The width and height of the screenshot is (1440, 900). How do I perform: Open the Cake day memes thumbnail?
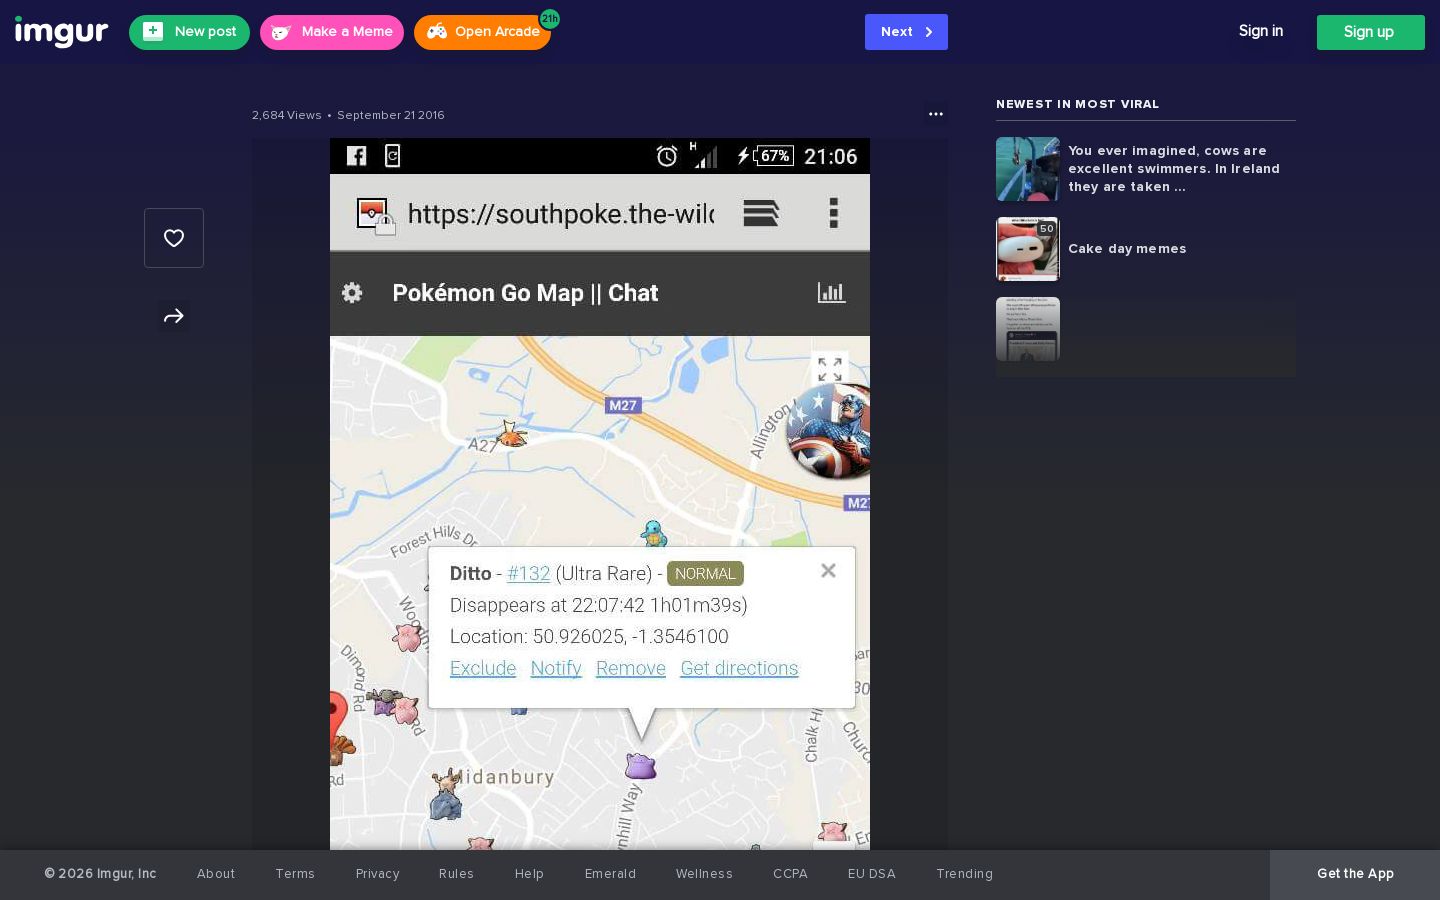pyautogui.click(x=1027, y=249)
